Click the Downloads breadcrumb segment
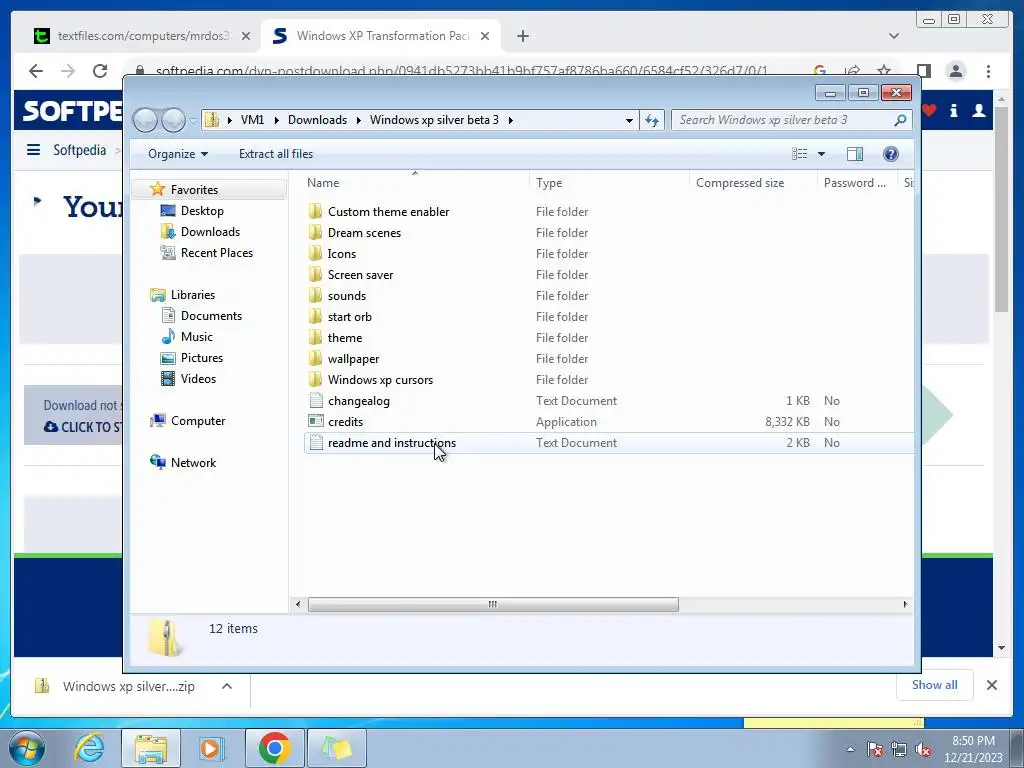 pyautogui.click(x=317, y=120)
